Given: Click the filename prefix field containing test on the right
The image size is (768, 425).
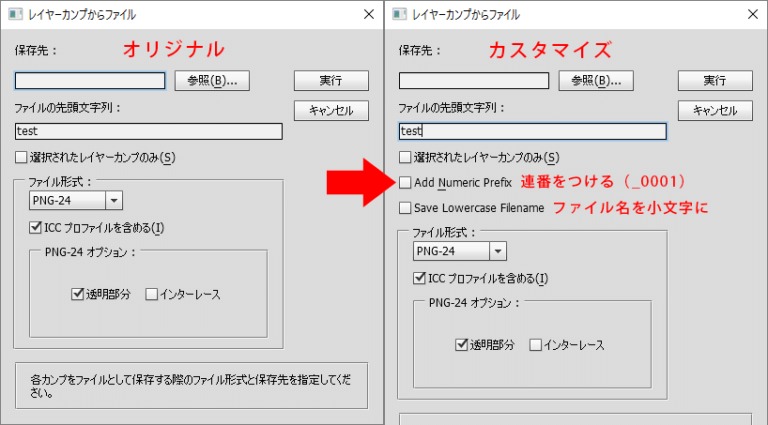Looking at the screenshot, I should click(532, 131).
